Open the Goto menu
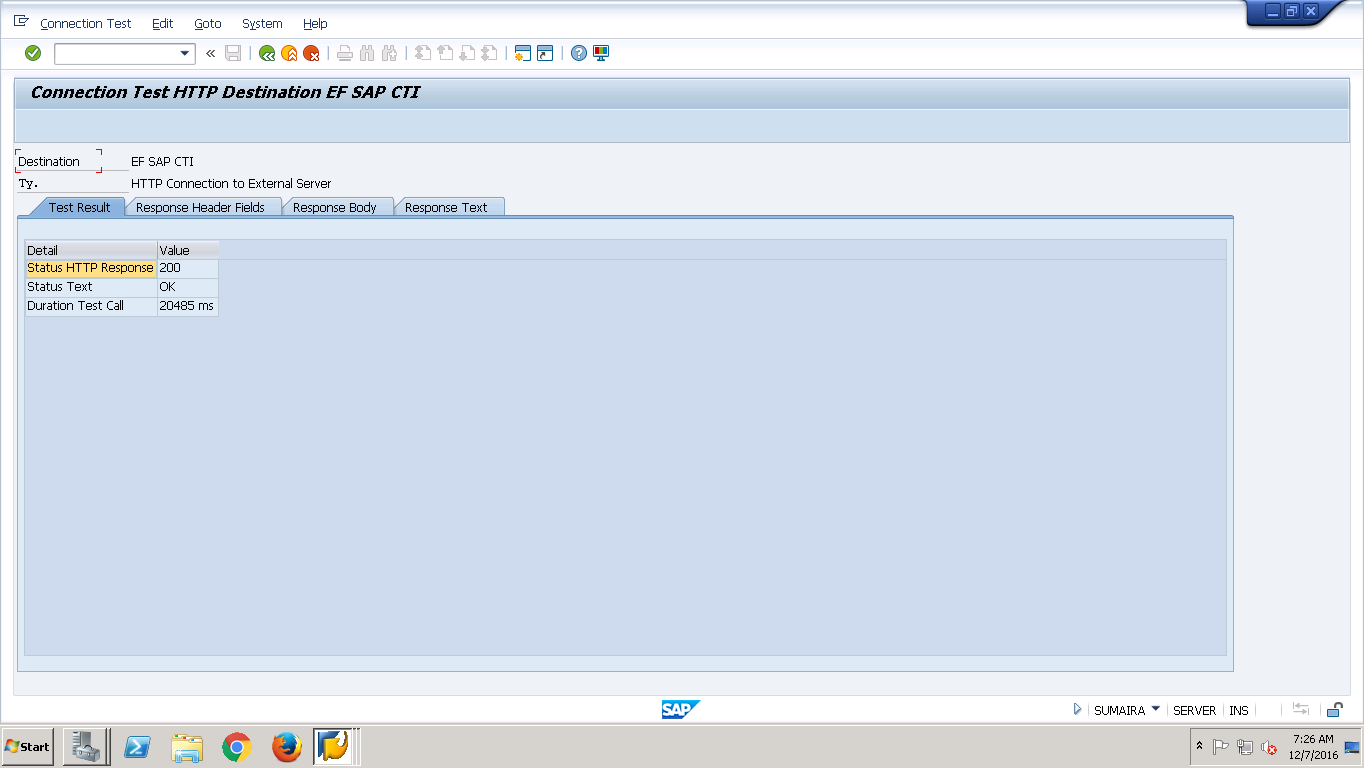The width and height of the screenshot is (1364, 768). [x=207, y=23]
